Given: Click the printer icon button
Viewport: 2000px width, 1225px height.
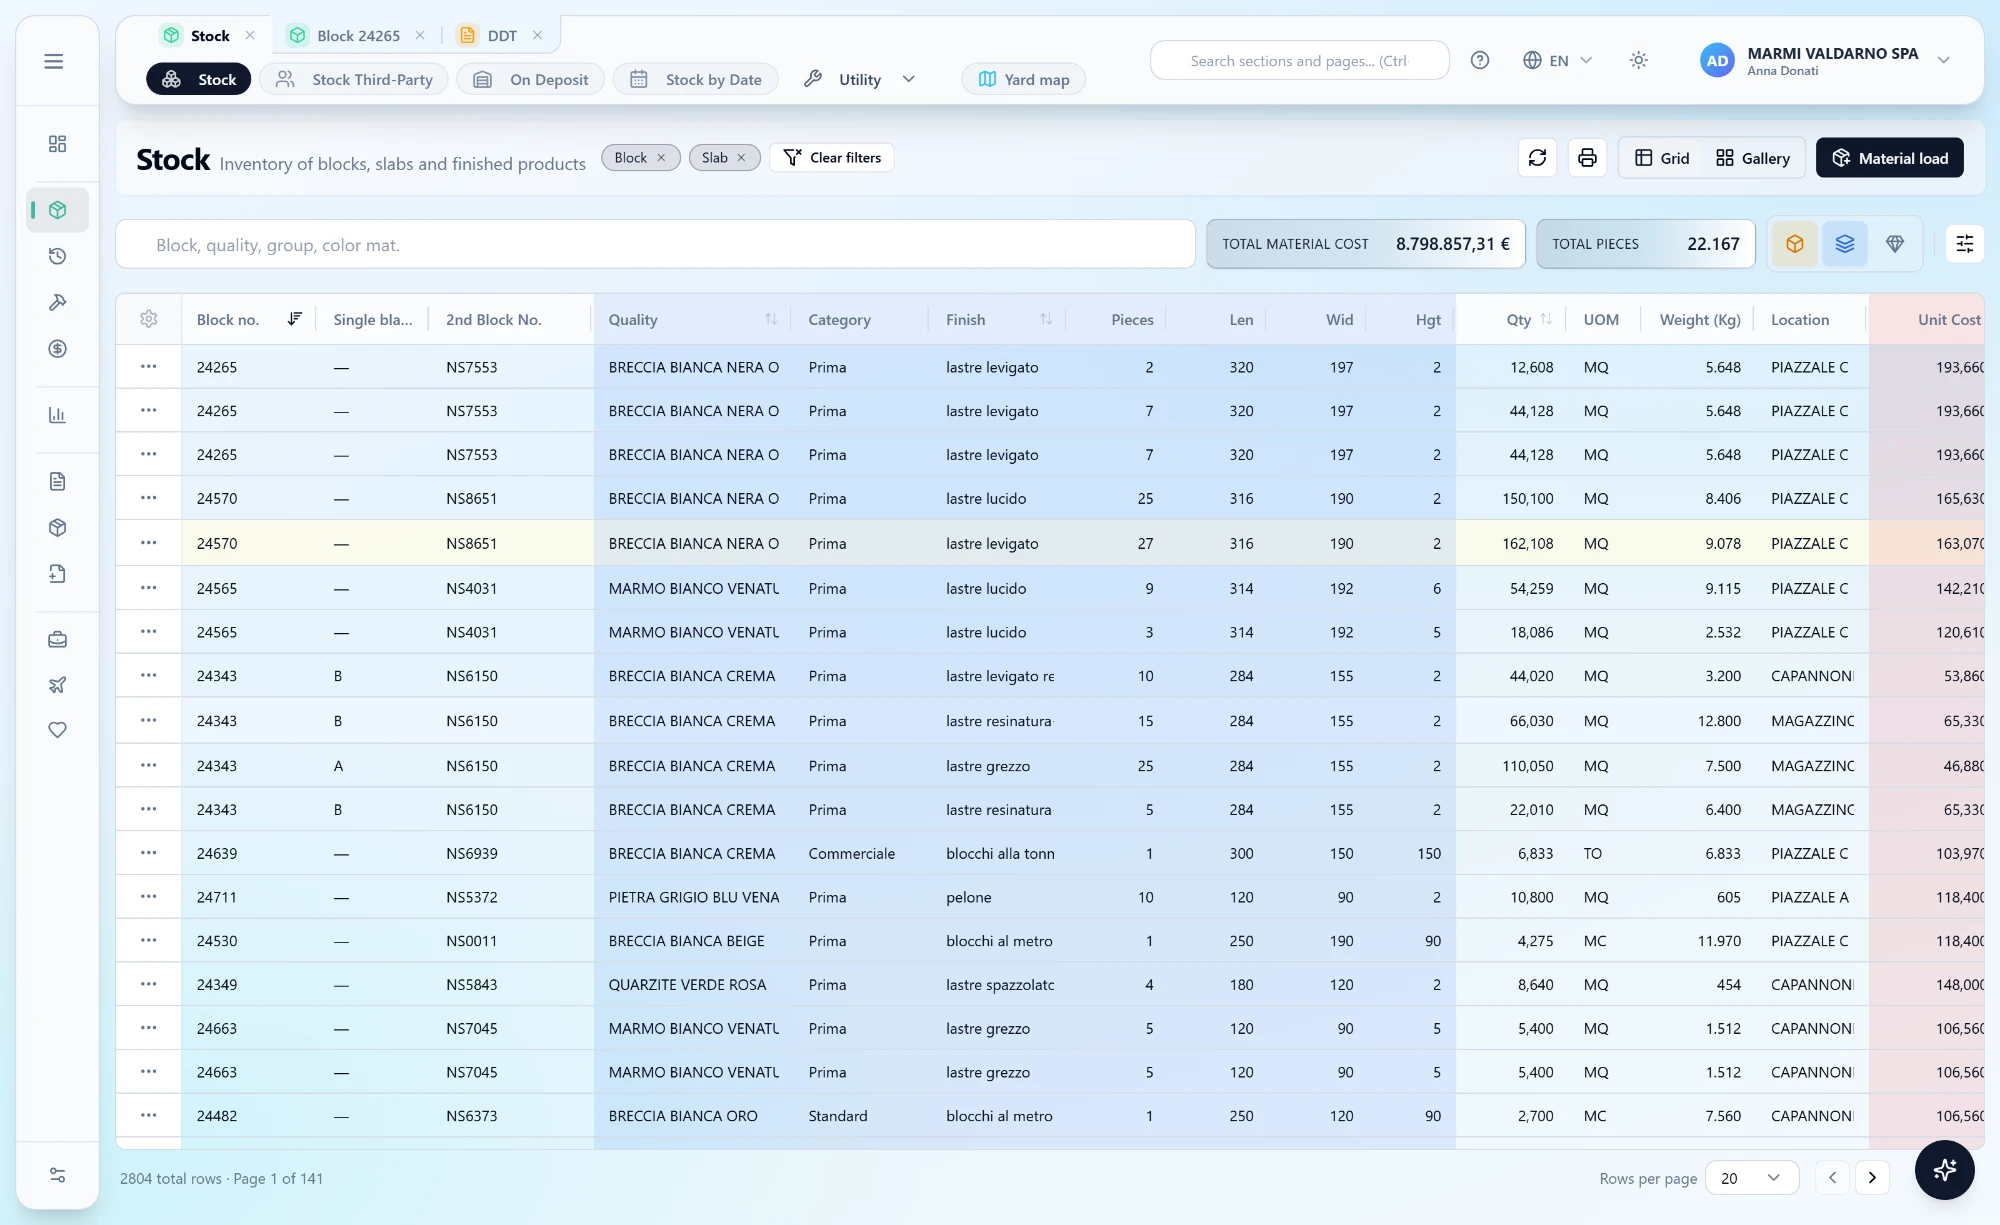Looking at the screenshot, I should [x=1587, y=158].
